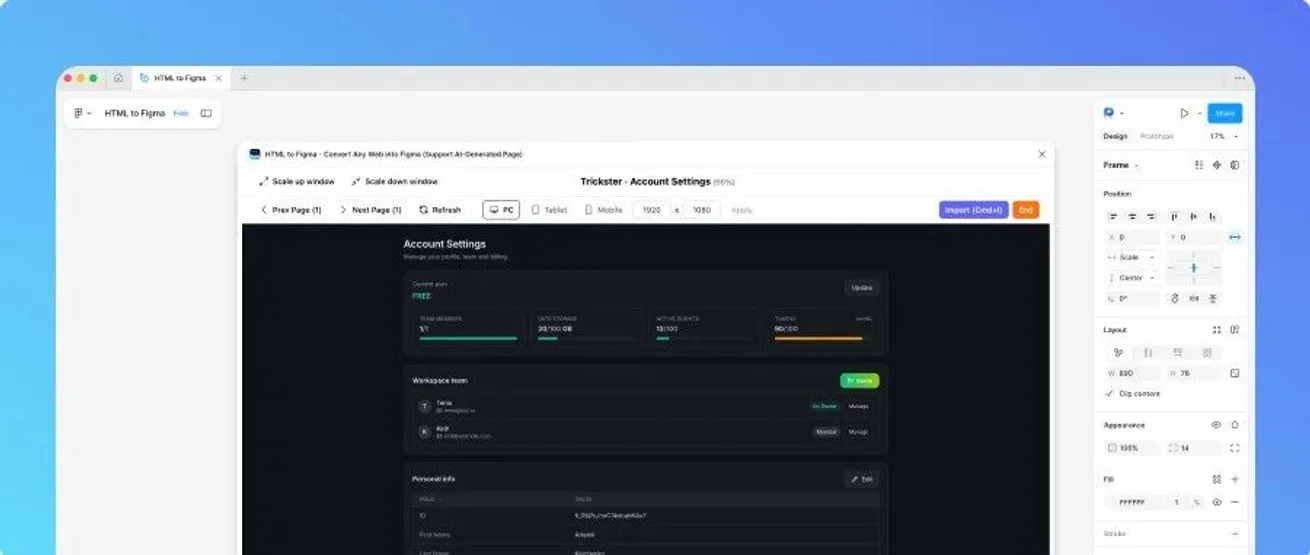Image resolution: width=1310 pixels, height=555 pixels.
Task: Switch to the HTML to Figma browser tab
Action: click(x=183, y=78)
